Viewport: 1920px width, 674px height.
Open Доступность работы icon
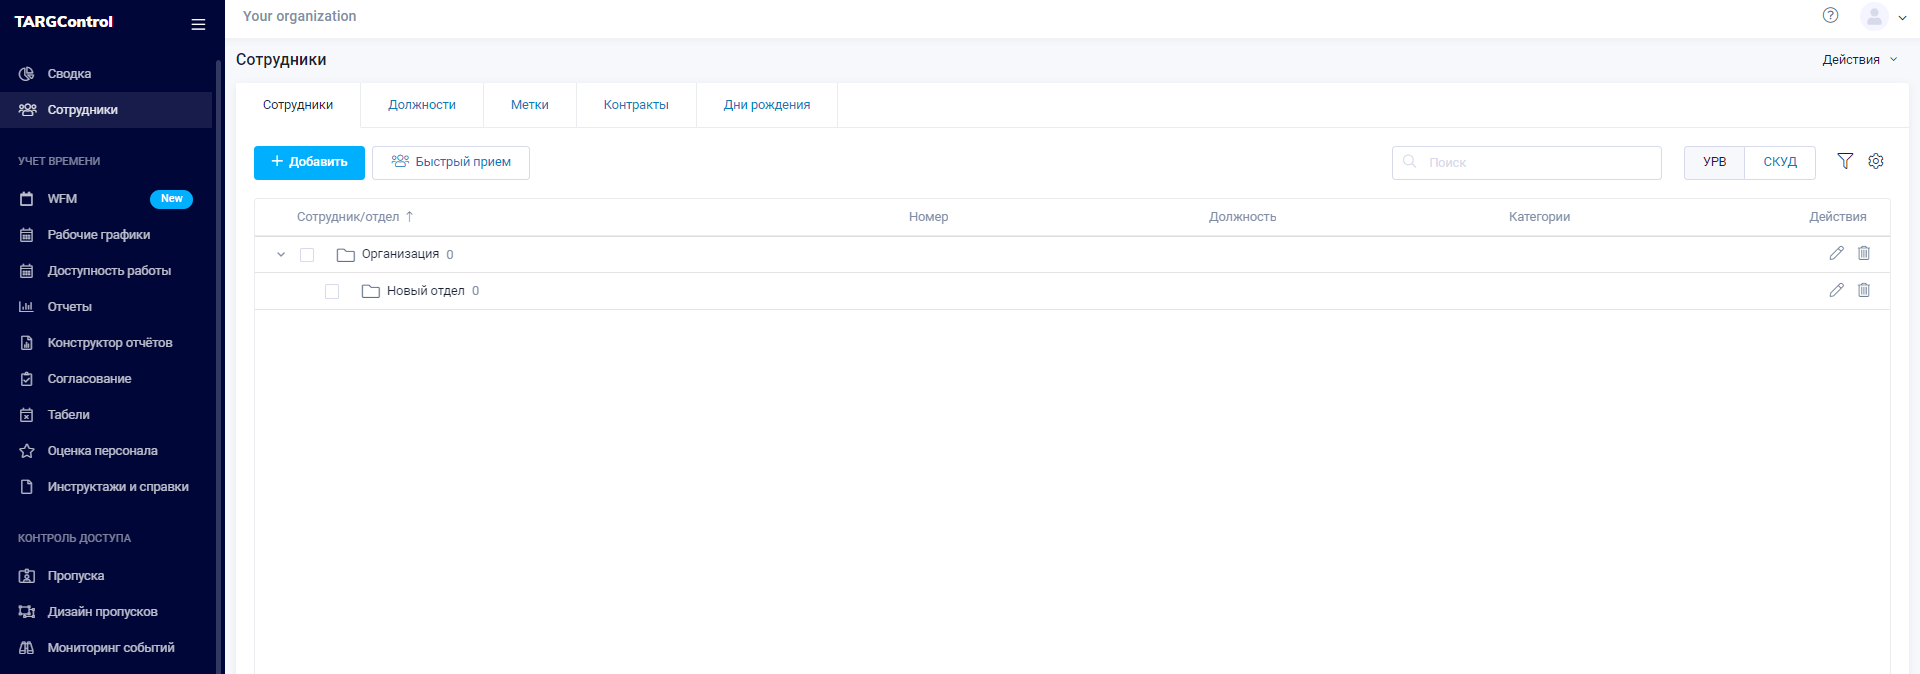(27, 271)
